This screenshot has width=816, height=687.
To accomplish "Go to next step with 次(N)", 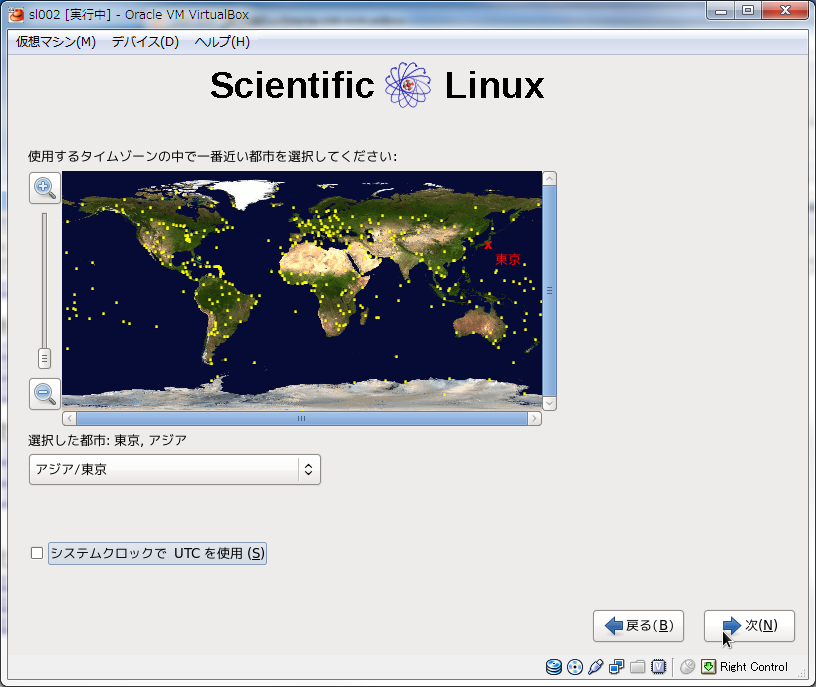I will [x=749, y=626].
